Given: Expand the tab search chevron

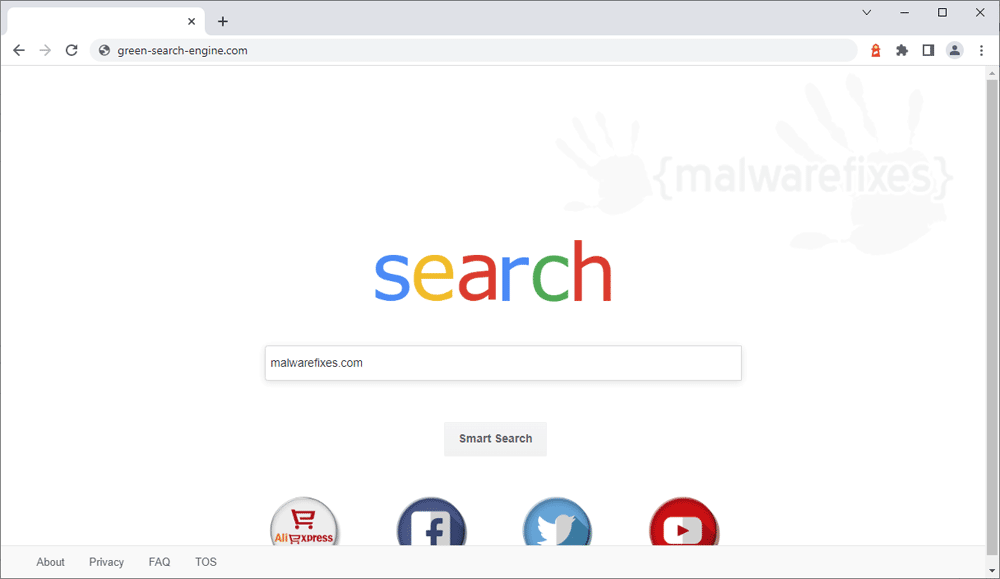Looking at the screenshot, I should 867,13.
